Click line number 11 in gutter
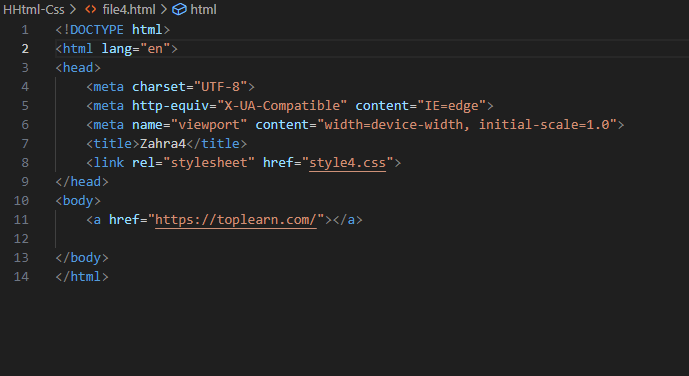The height and width of the screenshot is (376, 689). [21, 220]
